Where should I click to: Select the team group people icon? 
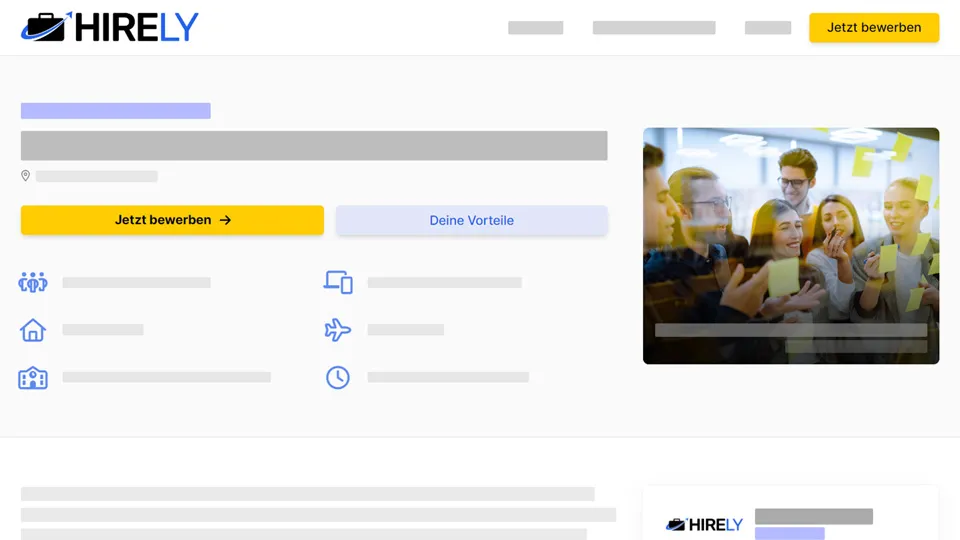33,283
